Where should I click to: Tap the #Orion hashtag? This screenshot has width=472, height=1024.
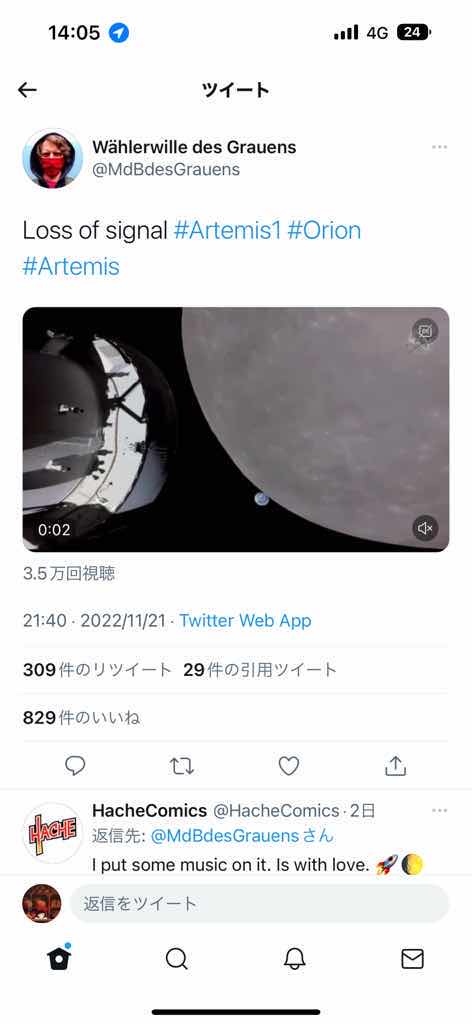[x=324, y=231]
